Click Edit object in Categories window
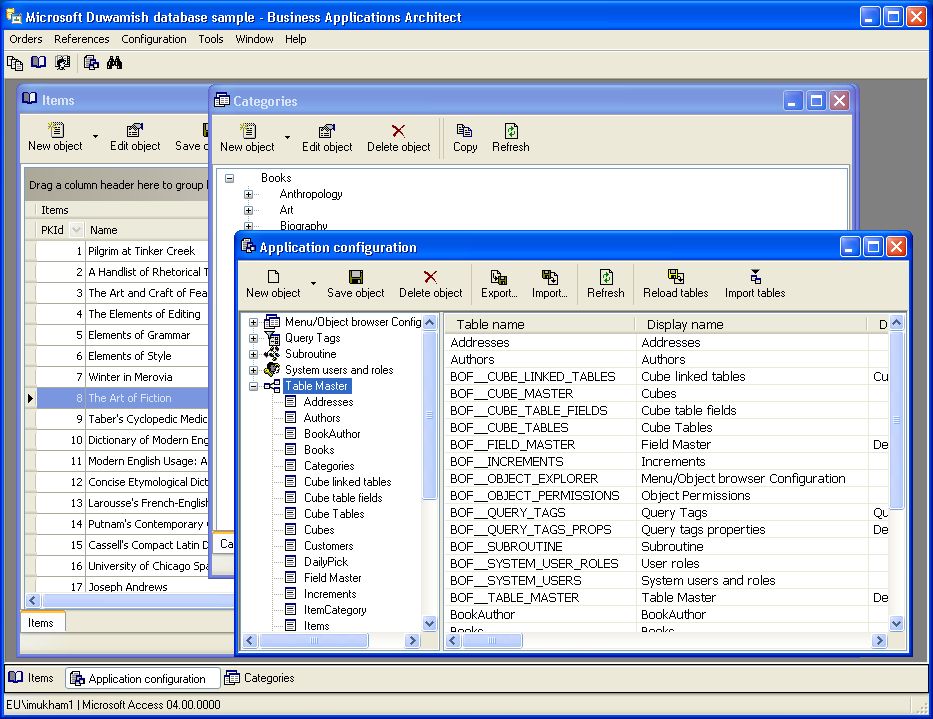 point(327,138)
